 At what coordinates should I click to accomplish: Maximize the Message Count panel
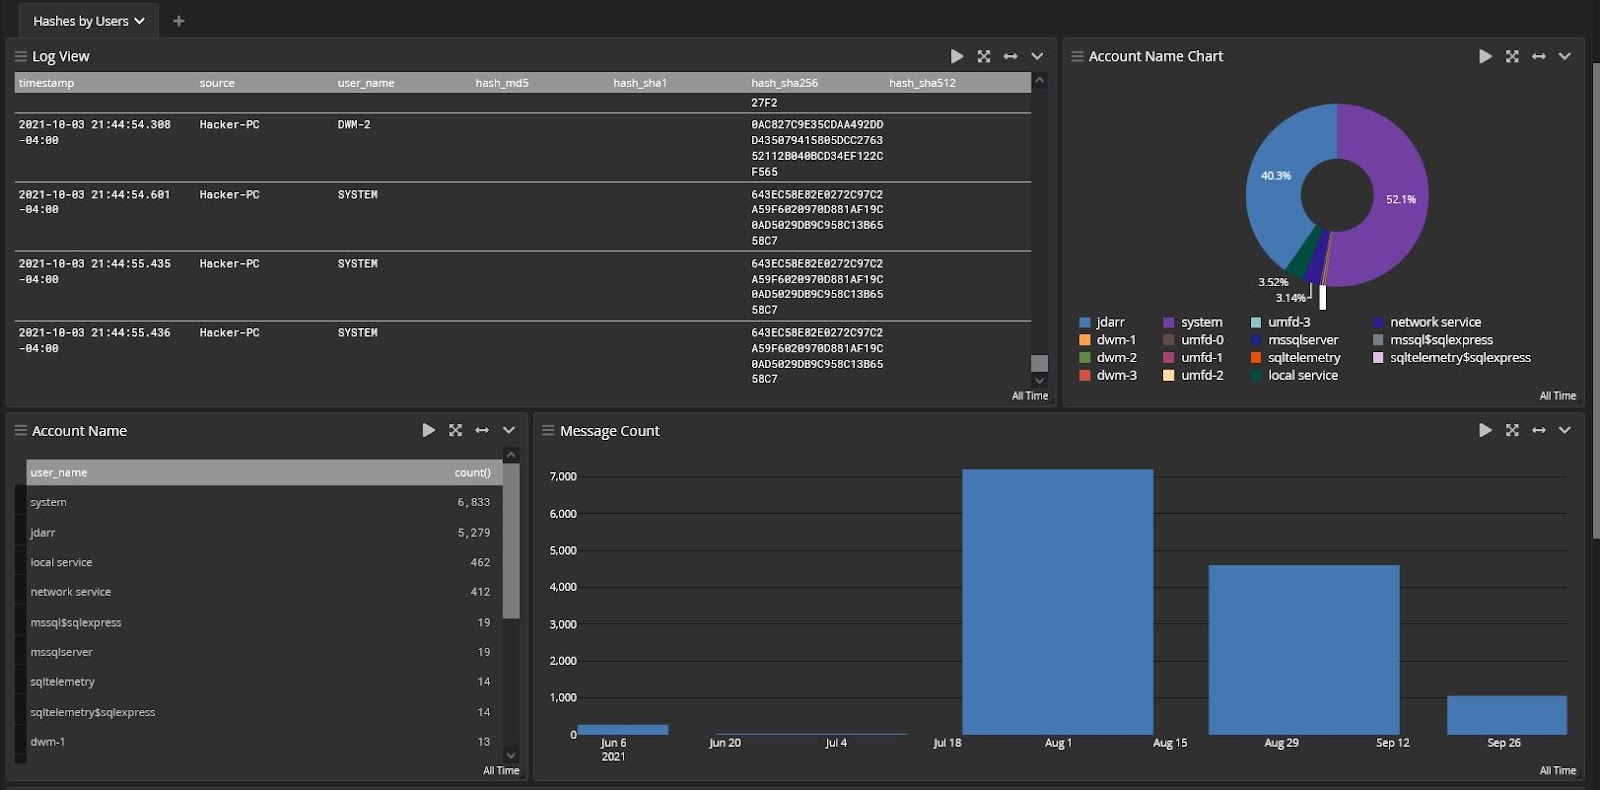pyautogui.click(x=1512, y=430)
